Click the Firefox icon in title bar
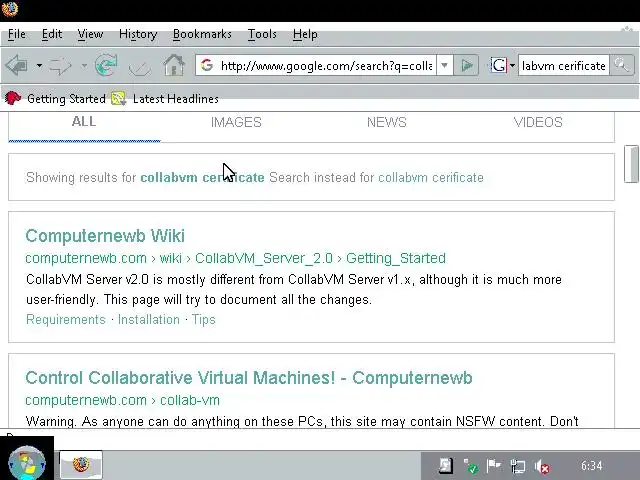The width and height of the screenshot is (640, 480). [x=9, y=9]
